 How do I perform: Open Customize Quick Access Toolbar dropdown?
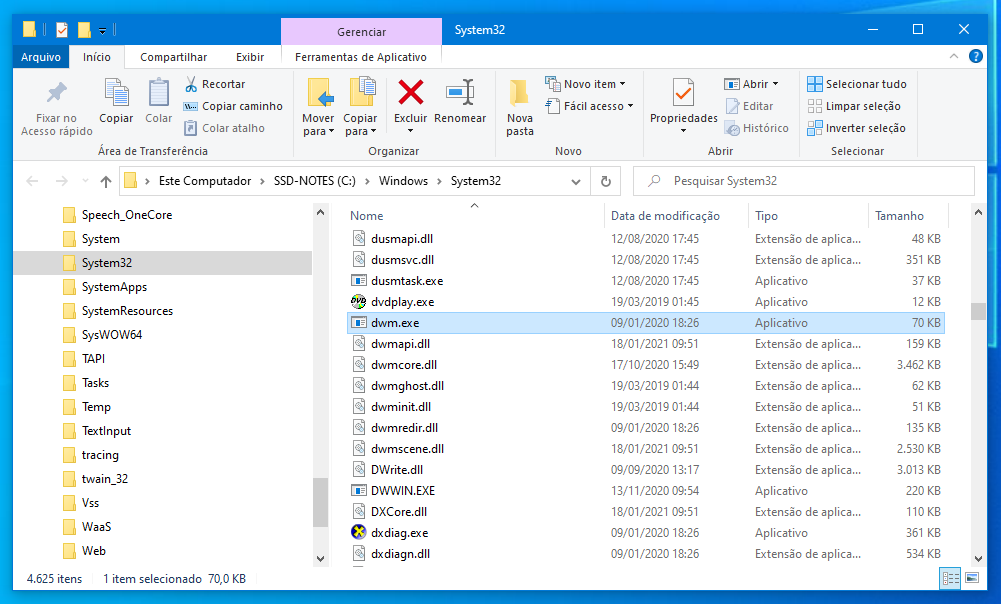coord(102,30)
